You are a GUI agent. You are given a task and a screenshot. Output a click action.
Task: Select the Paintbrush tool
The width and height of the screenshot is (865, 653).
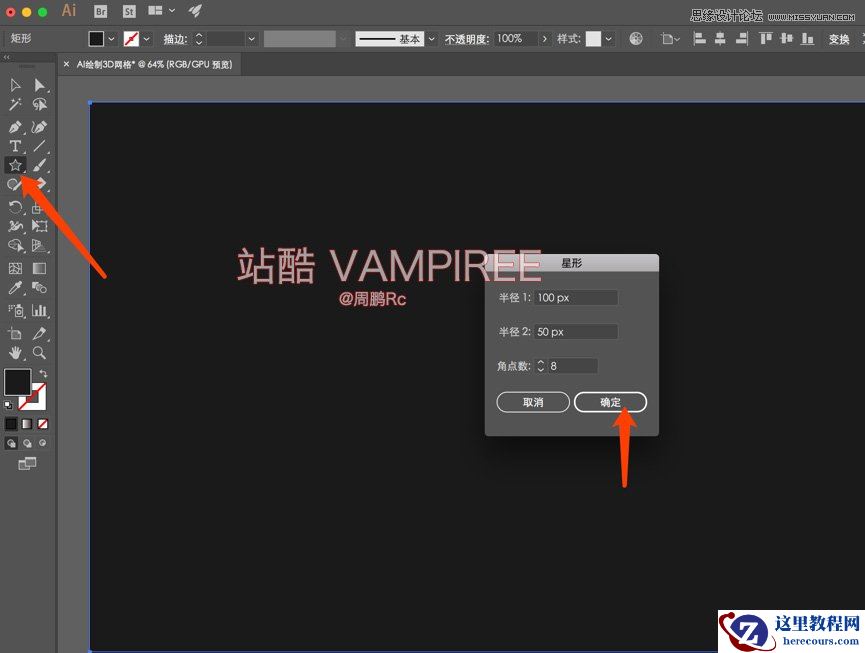(39, 165)
